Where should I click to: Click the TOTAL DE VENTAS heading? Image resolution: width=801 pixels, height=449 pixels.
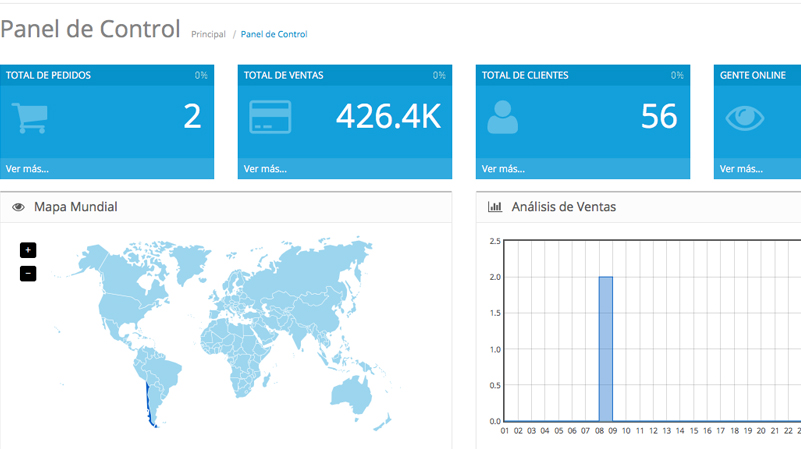284,75
